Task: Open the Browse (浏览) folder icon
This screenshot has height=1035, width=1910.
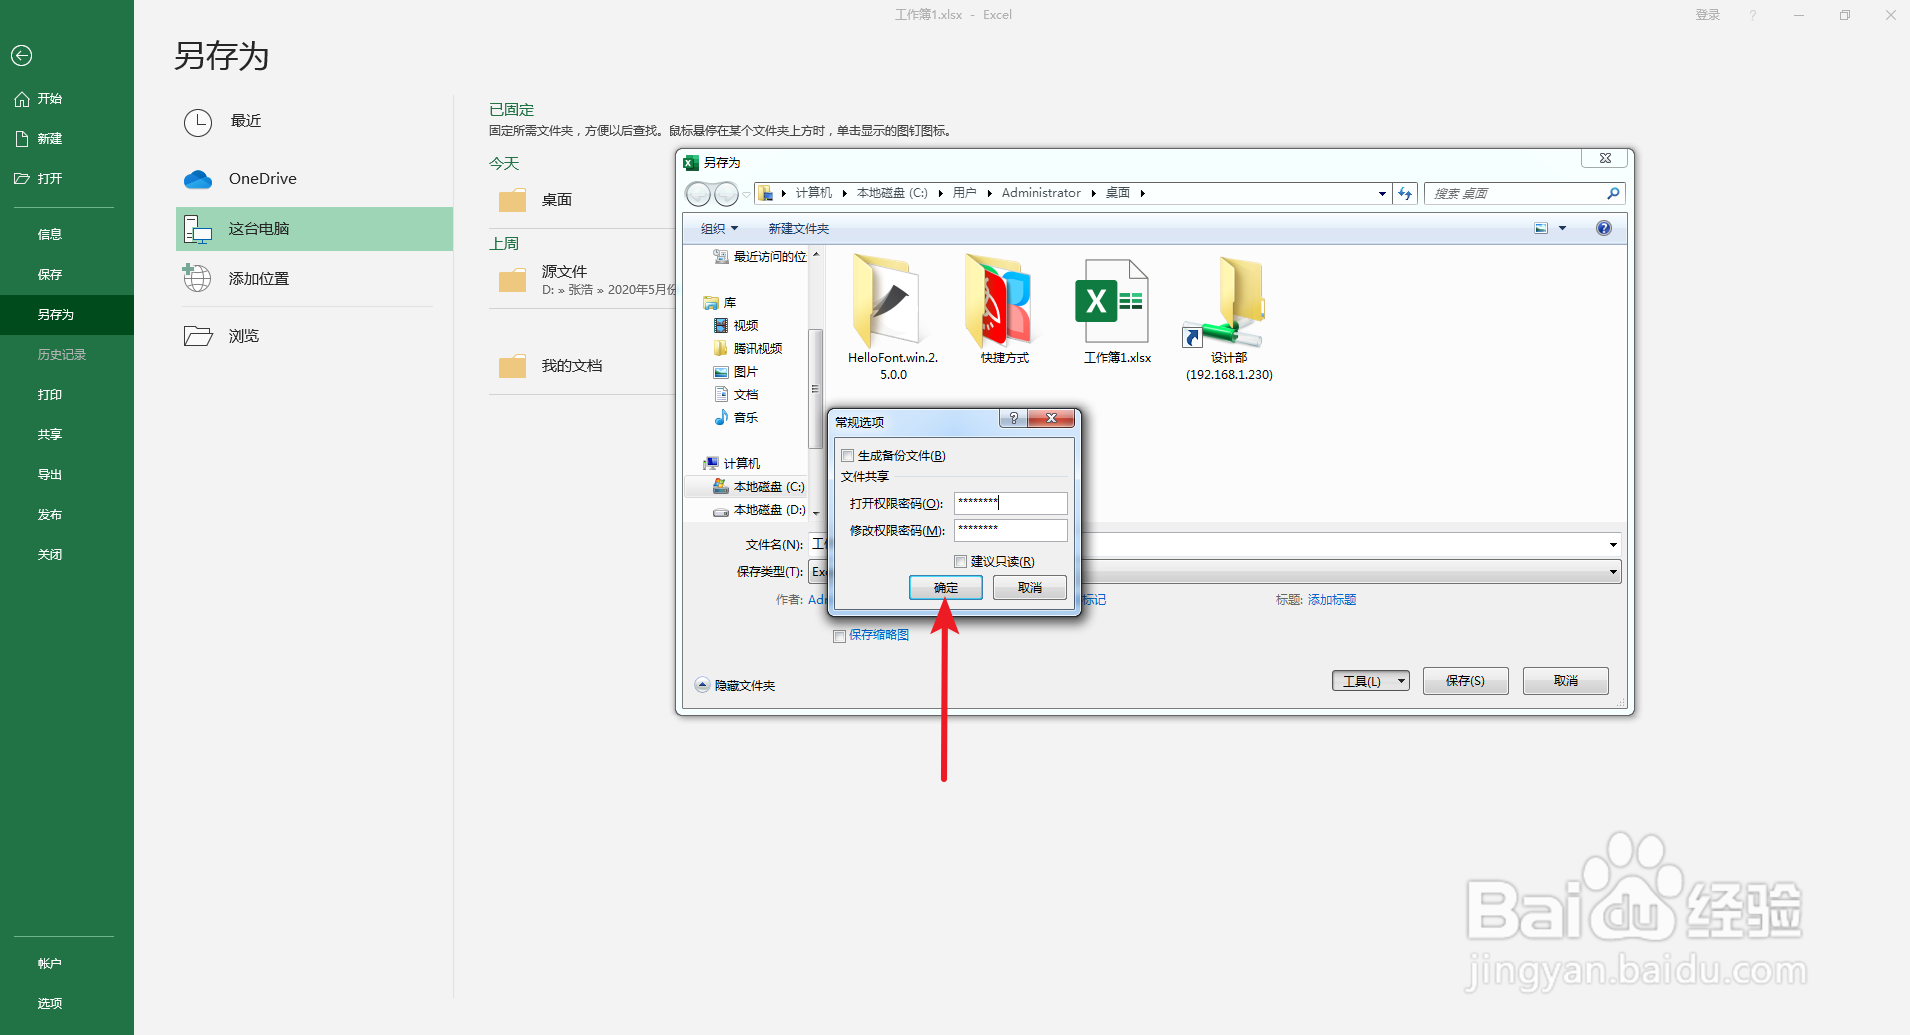Action: (198, 336)
